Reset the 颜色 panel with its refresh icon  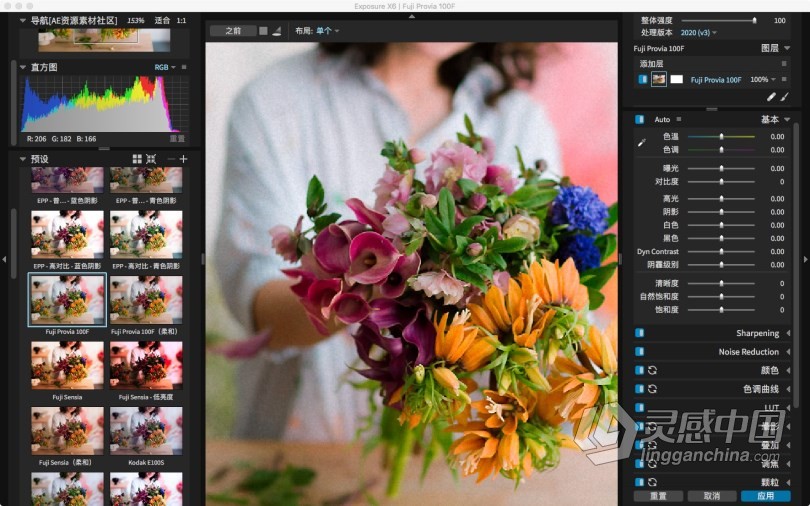(652, 370)
